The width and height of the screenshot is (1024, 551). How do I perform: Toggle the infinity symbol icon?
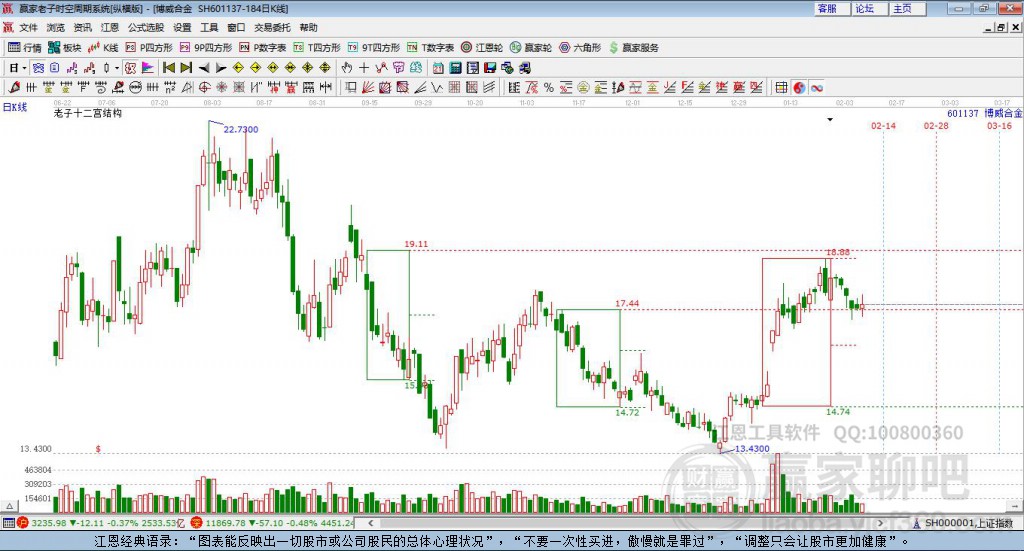(816, 87)
